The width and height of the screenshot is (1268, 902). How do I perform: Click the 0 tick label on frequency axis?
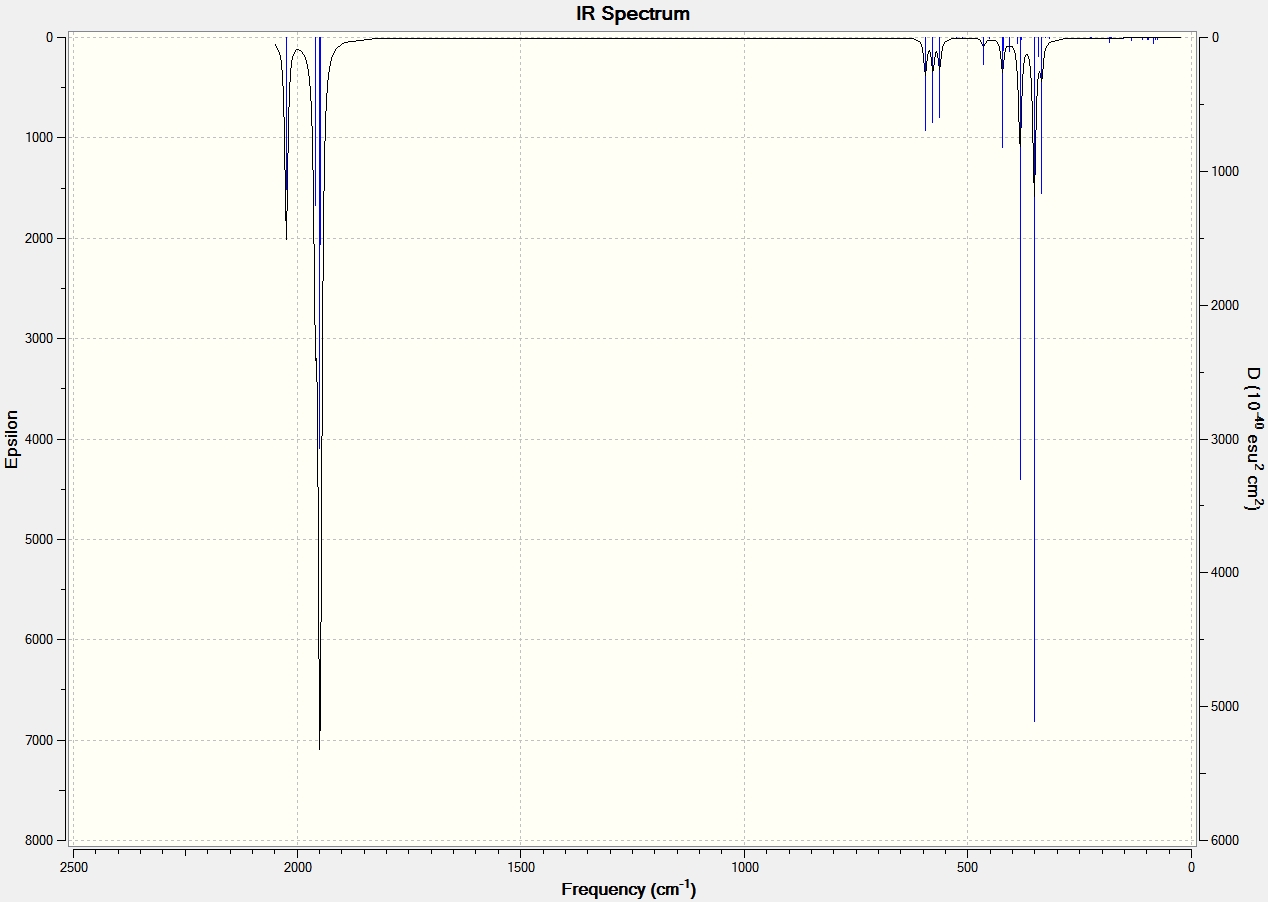pos(1191,867)
